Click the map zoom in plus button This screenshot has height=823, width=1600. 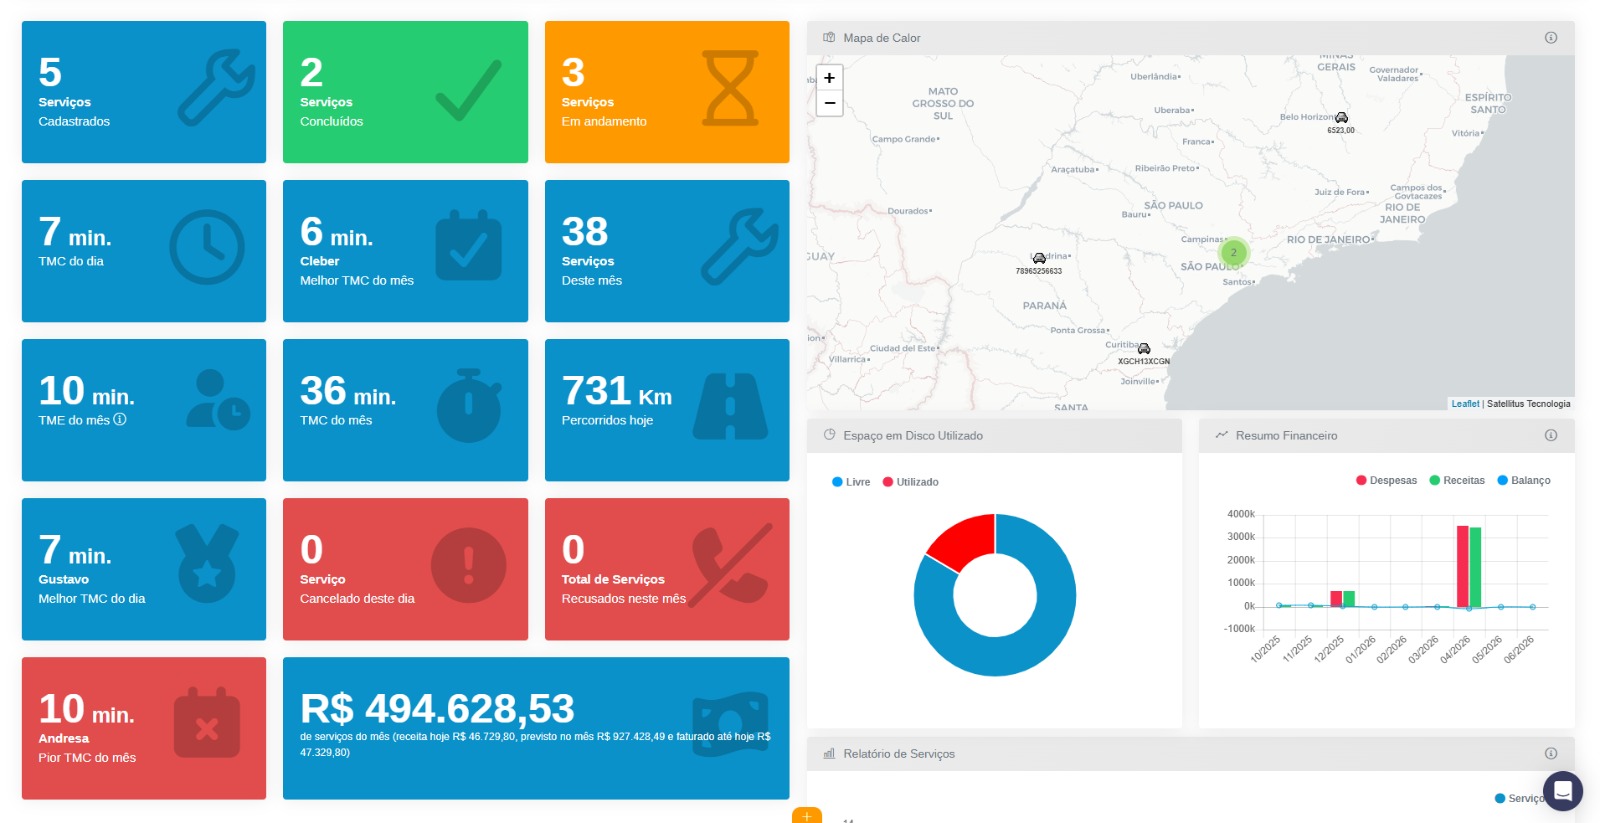coord(829,78)
